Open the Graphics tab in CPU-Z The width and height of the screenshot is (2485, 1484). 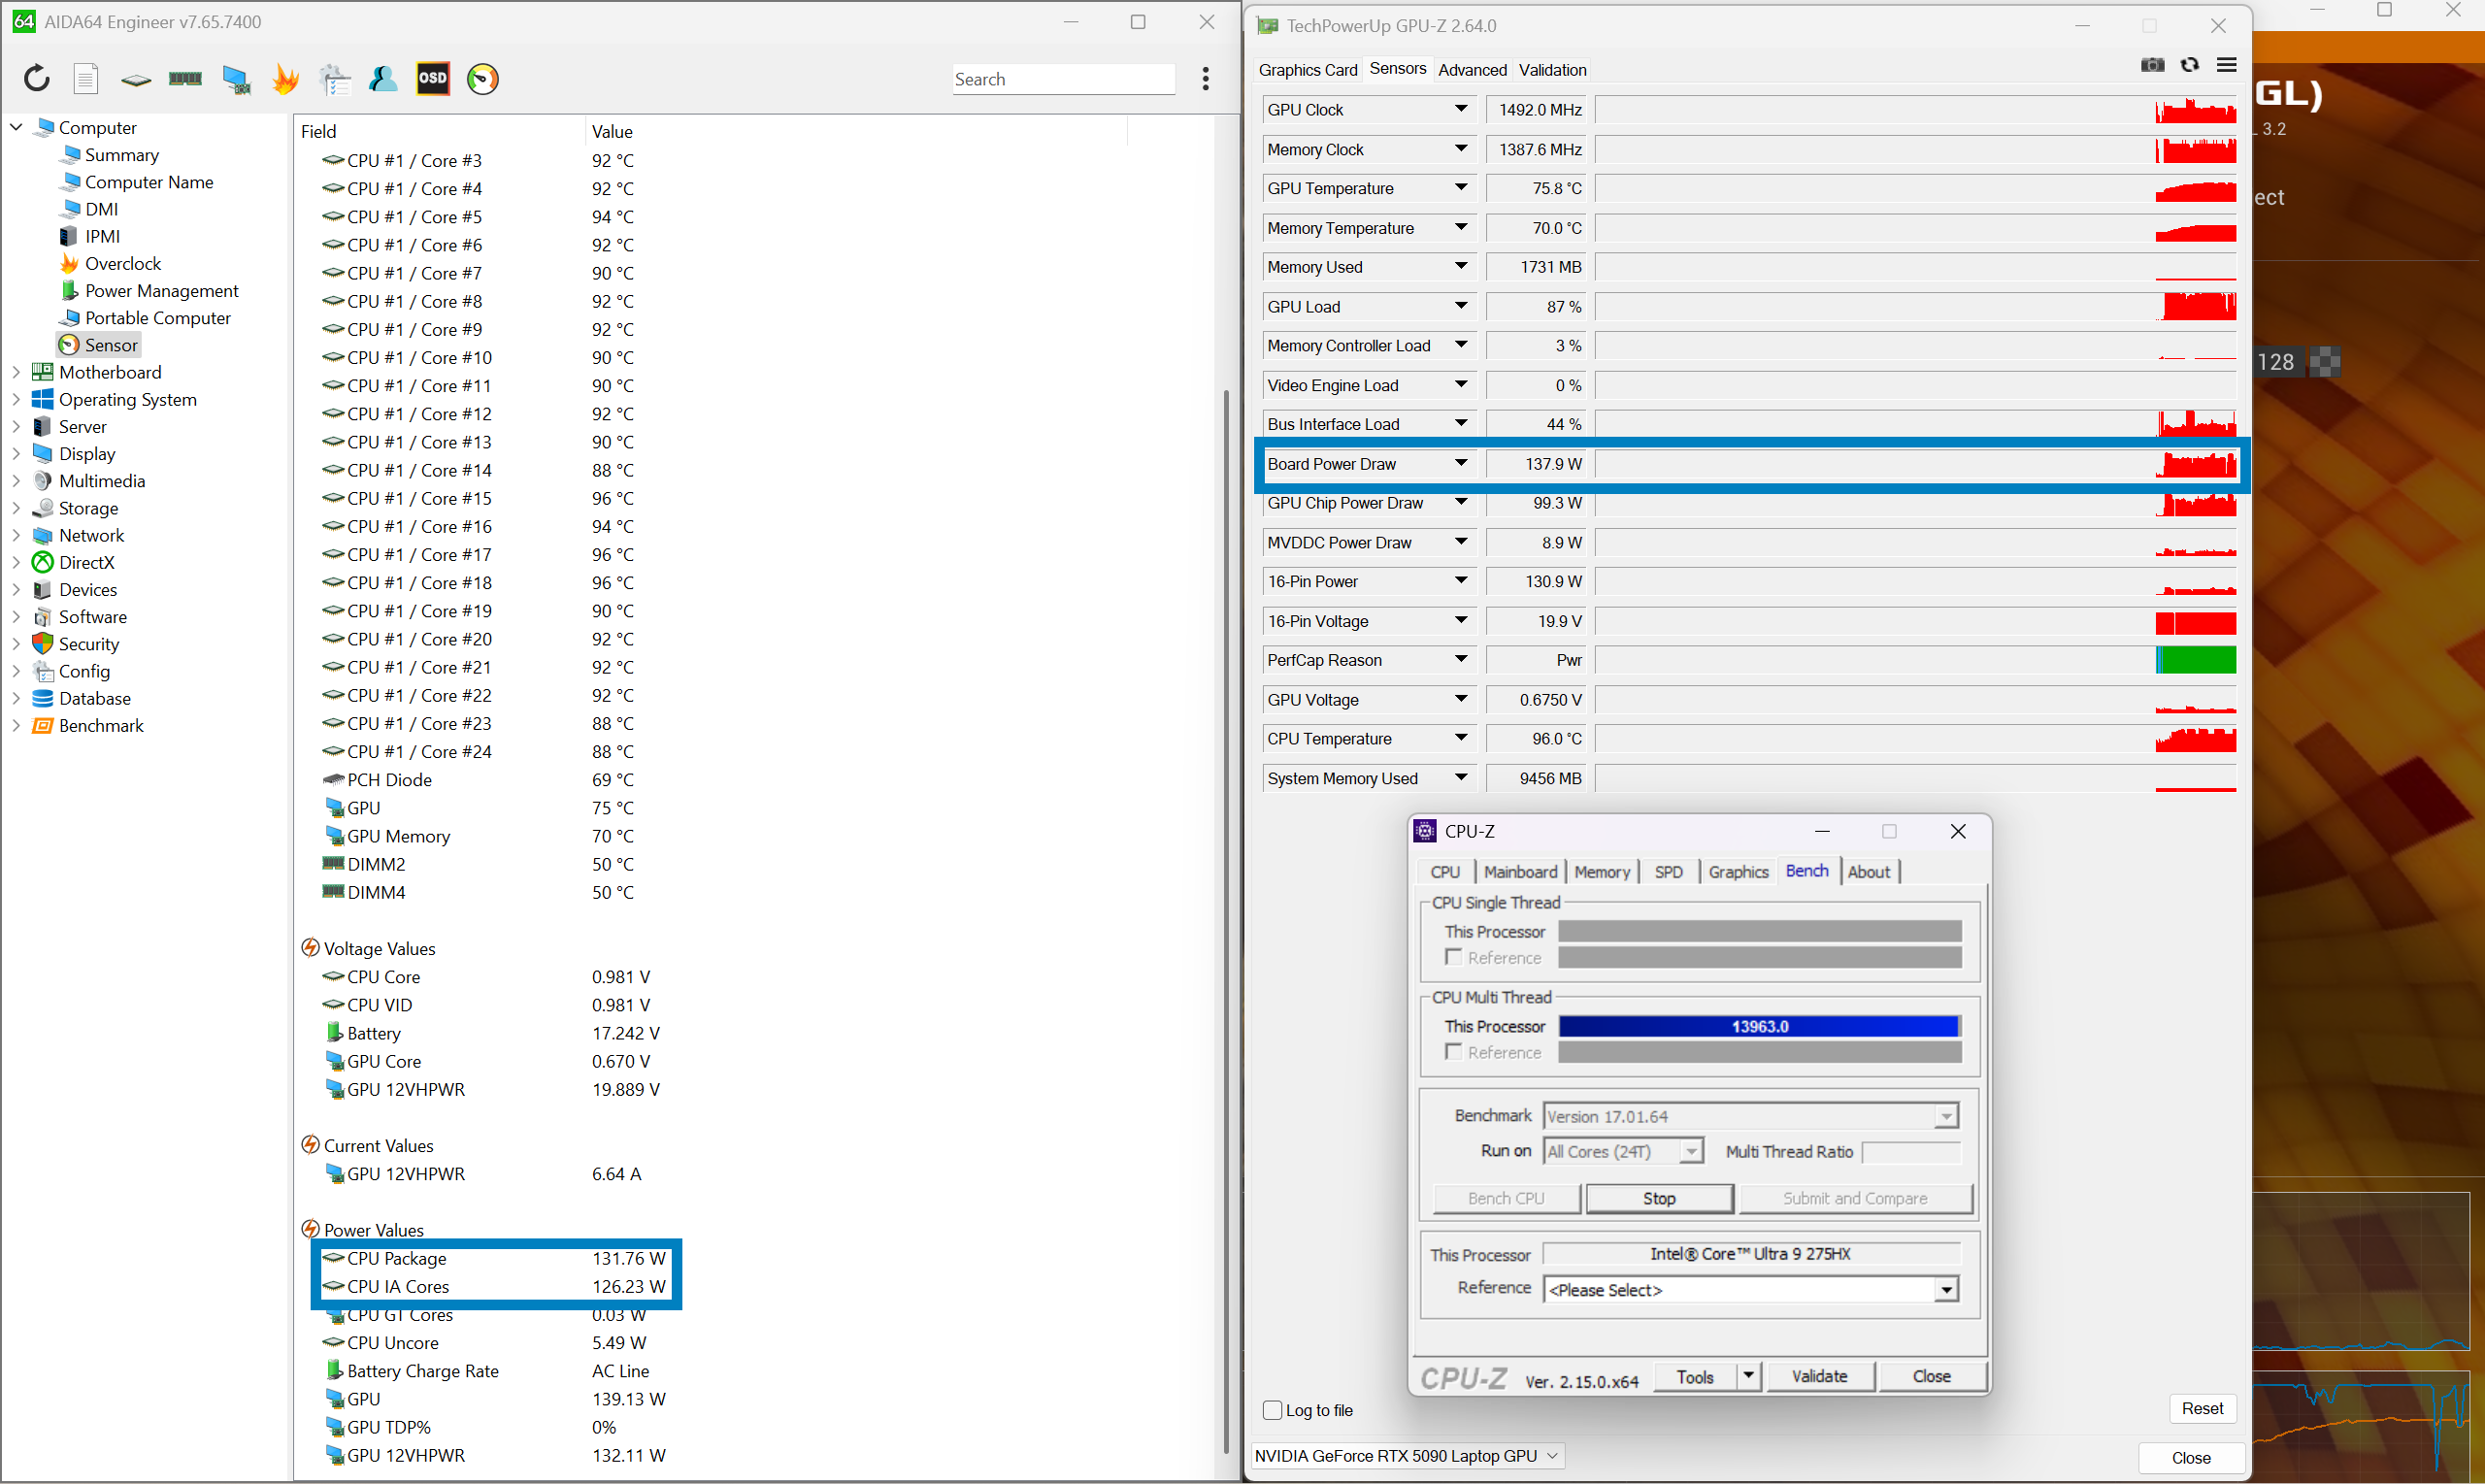click(x=1738, y=872)
